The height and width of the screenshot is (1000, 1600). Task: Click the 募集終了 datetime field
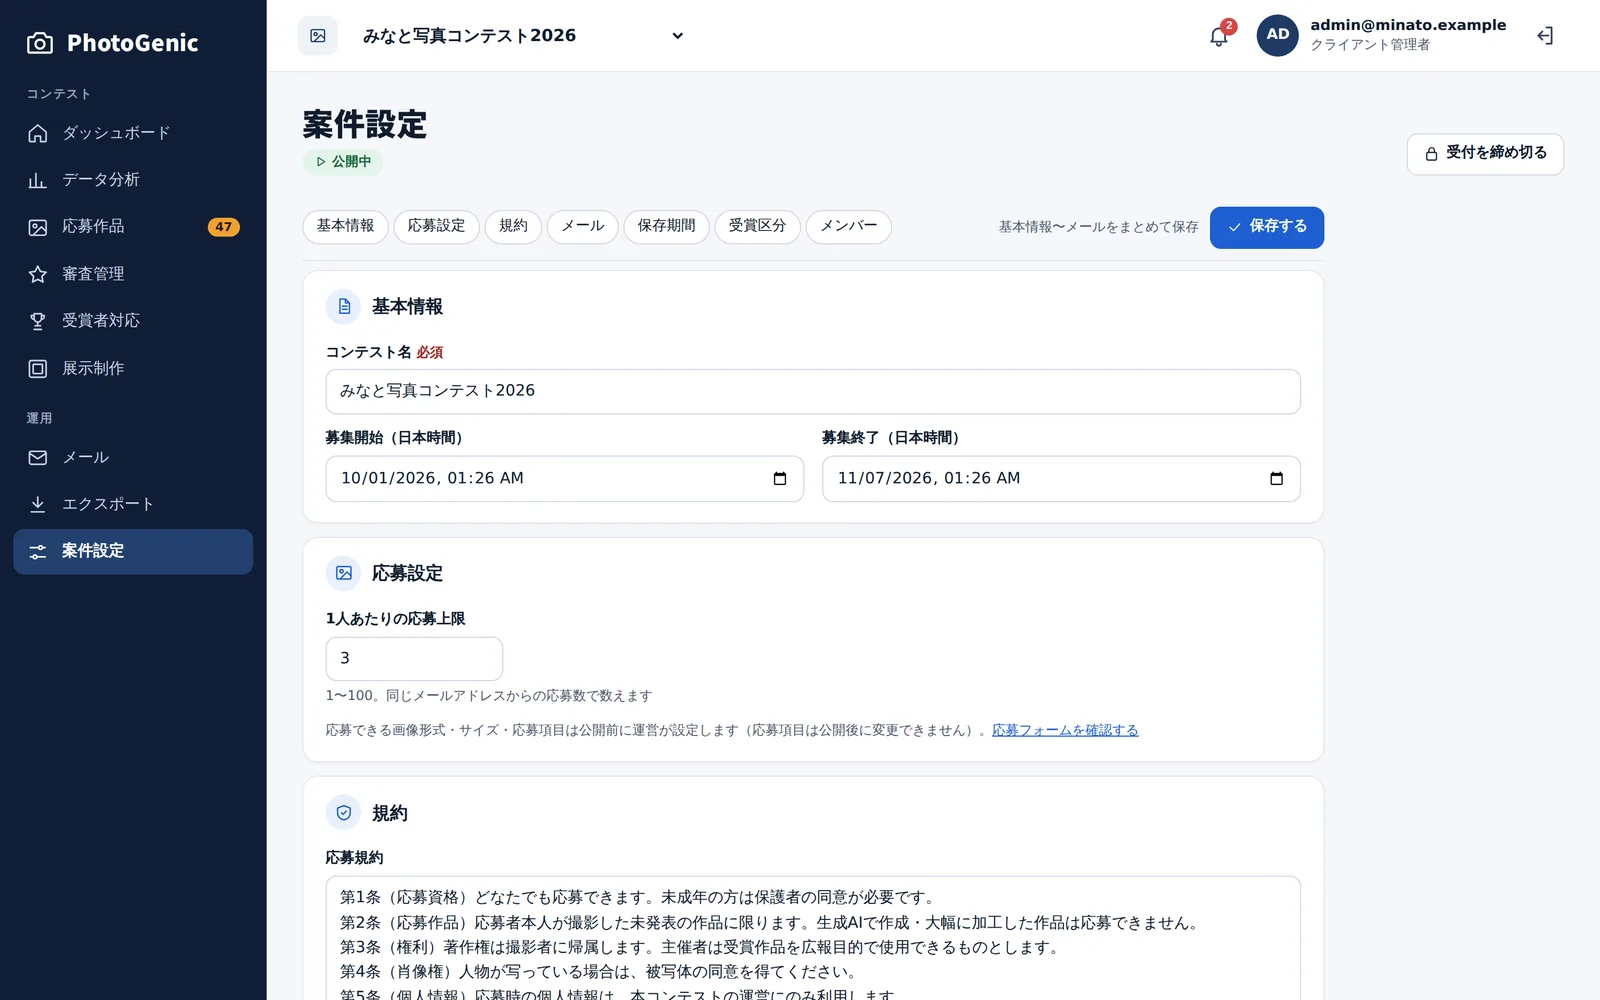pyautogui.click(x=1061, y=479)
